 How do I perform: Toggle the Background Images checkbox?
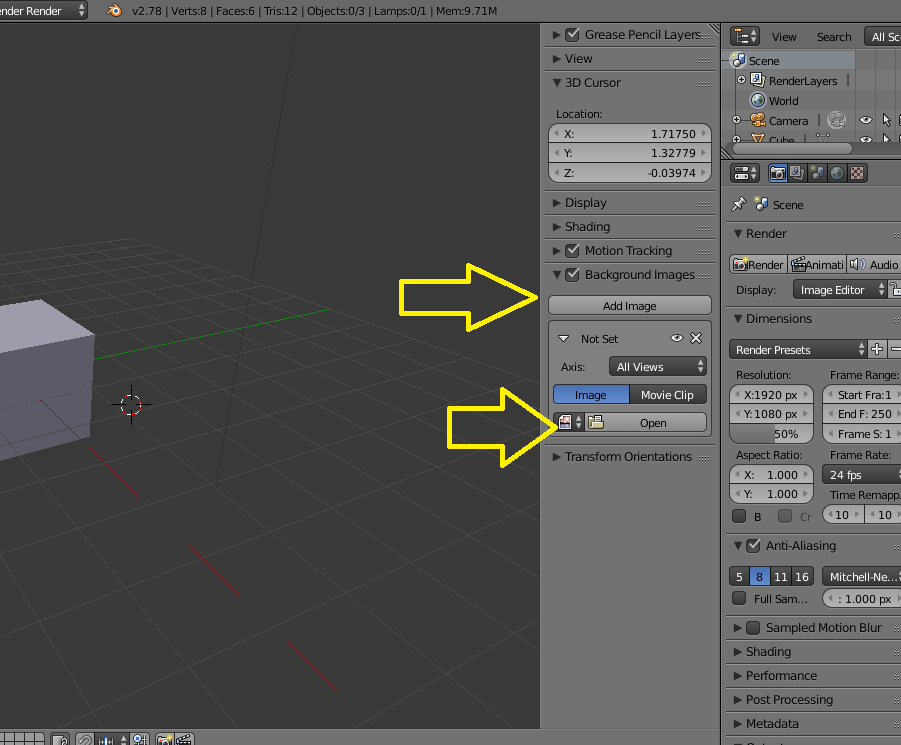572,275
